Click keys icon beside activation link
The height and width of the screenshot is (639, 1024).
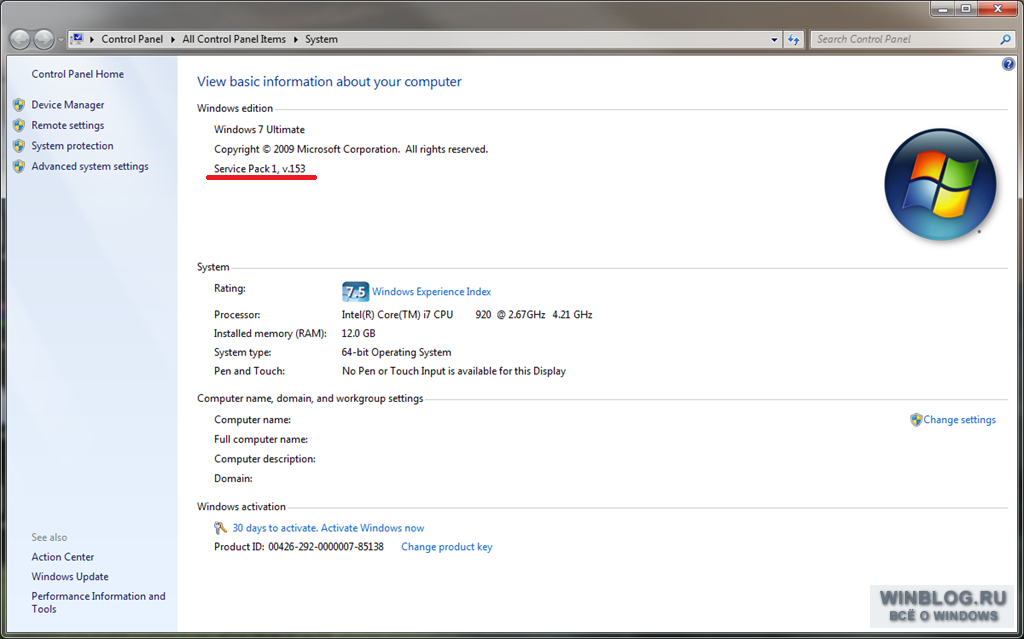220,527
